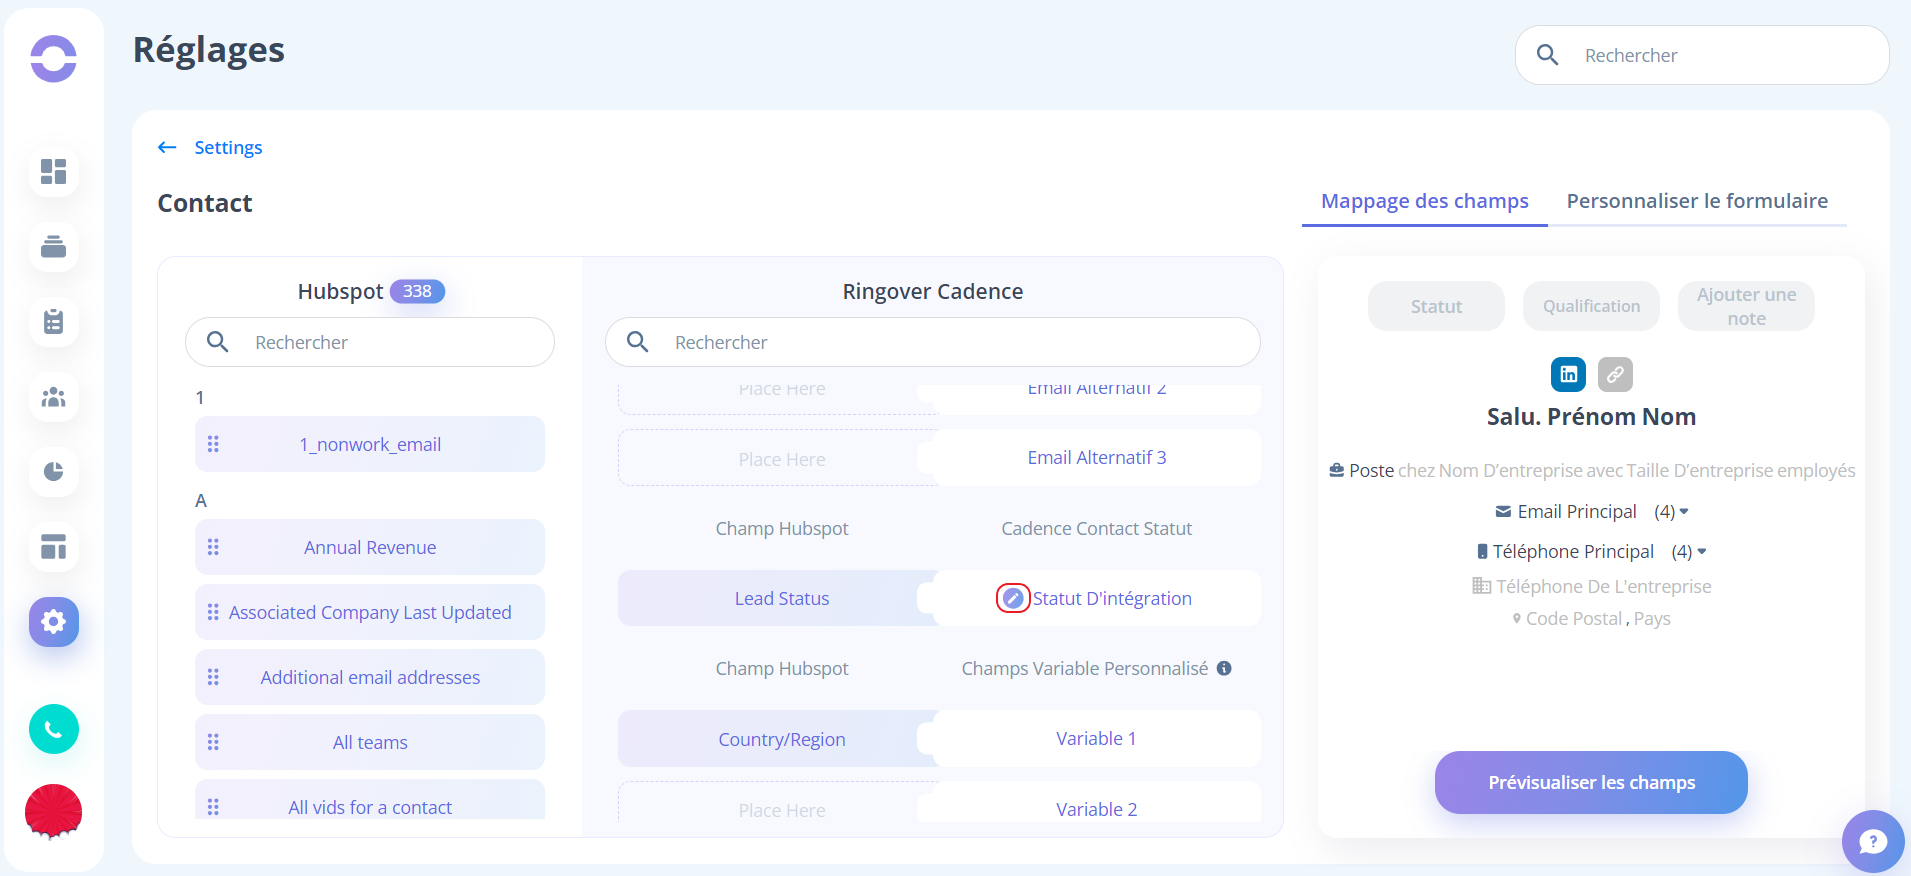Click the drag handle of Associated Company Last Updated
The image size is (1911, 876).
(213, 612)
